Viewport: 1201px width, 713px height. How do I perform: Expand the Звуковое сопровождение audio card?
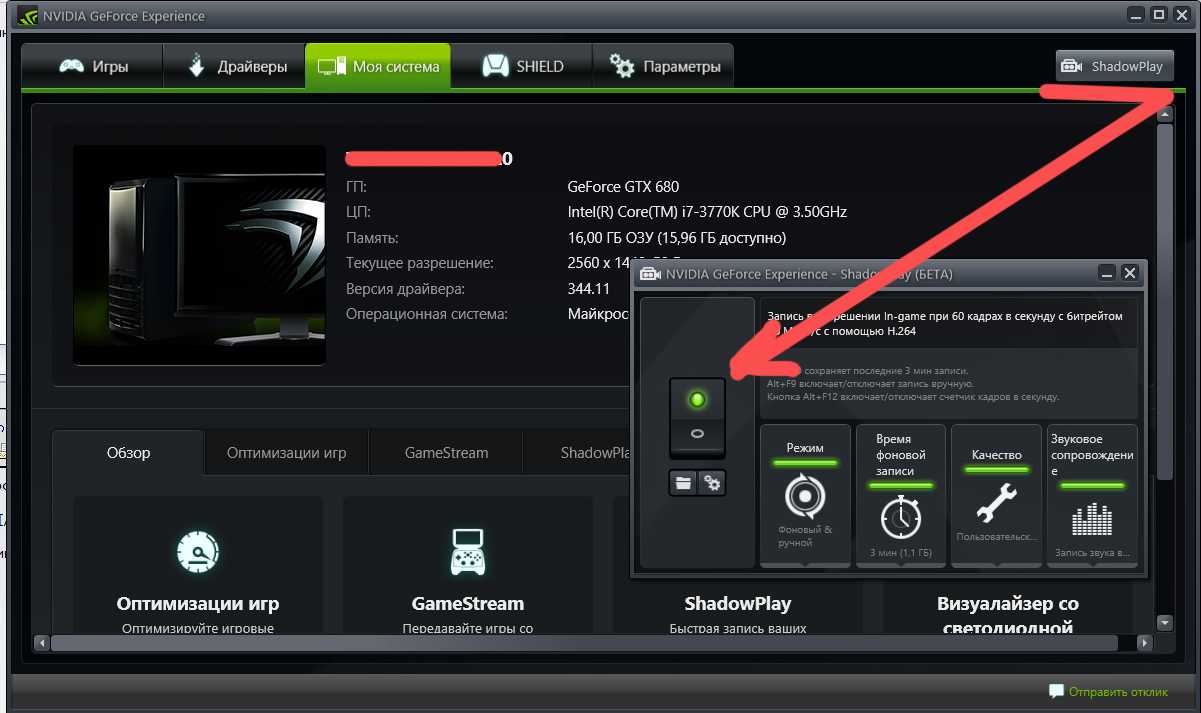click(1091, 495)
